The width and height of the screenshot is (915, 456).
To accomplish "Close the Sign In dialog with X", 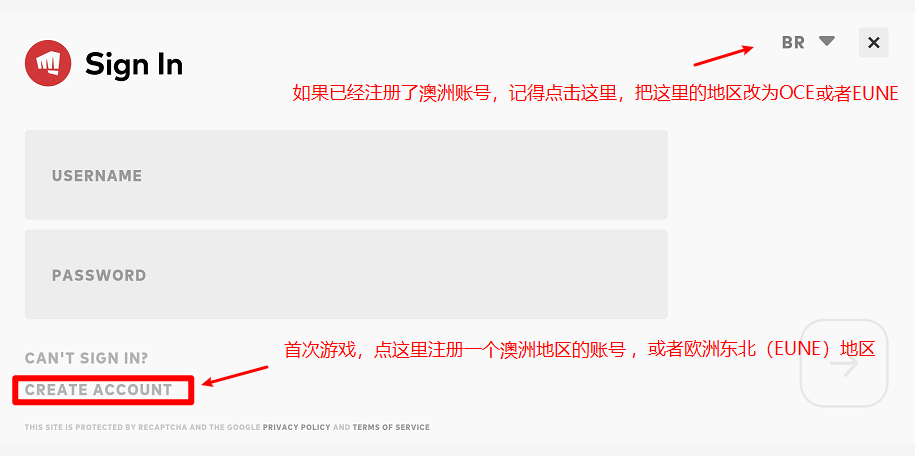I will [874, 42].
